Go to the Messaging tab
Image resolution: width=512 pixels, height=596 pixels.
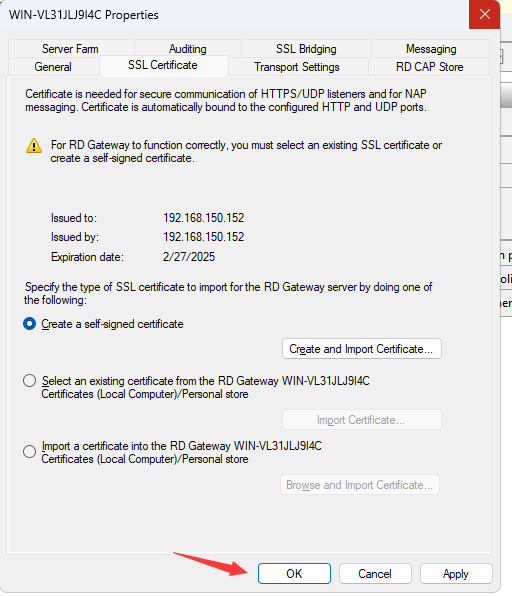[x=431, y=49]
